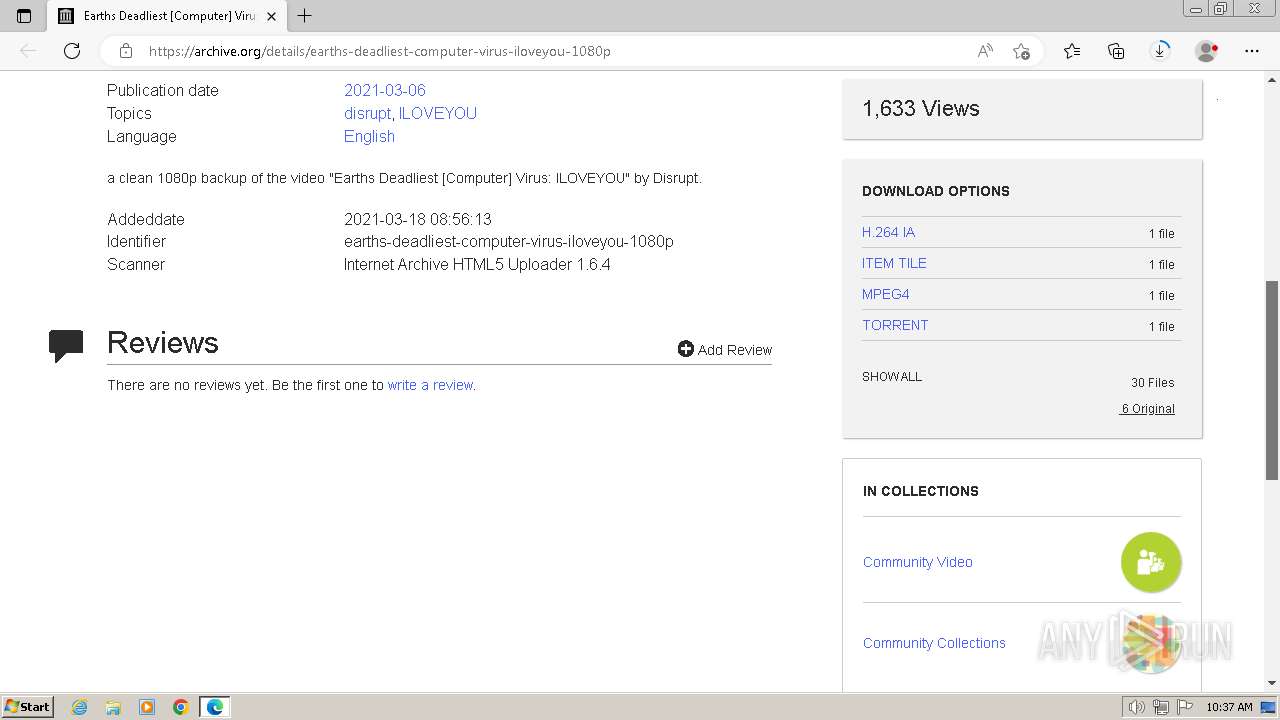Viewport: 1280px width, 720px height.
Task: Open network icon in system tray
Action: click(x=1161, y=707)
